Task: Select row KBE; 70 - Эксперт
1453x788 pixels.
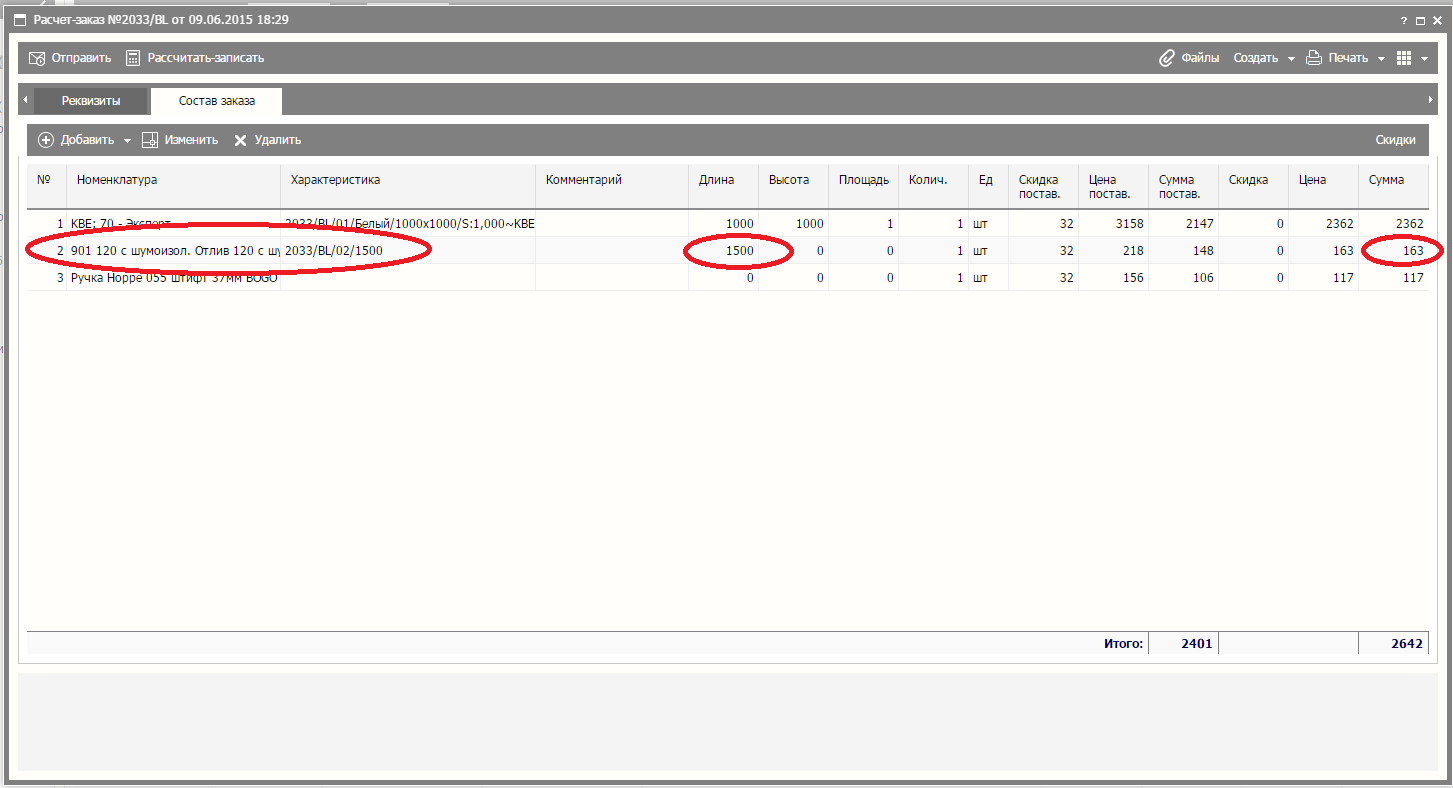Action: (x=727, y=224)
